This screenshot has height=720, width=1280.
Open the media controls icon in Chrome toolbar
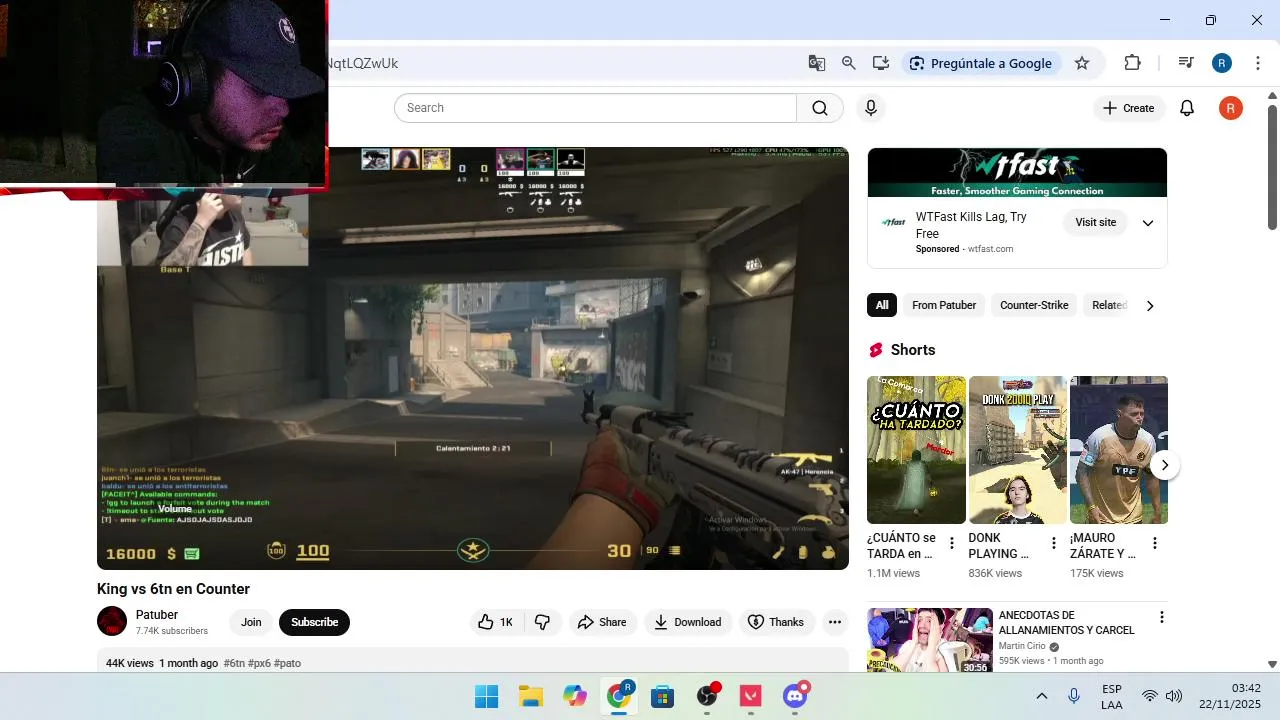[x=1186, y=63]
